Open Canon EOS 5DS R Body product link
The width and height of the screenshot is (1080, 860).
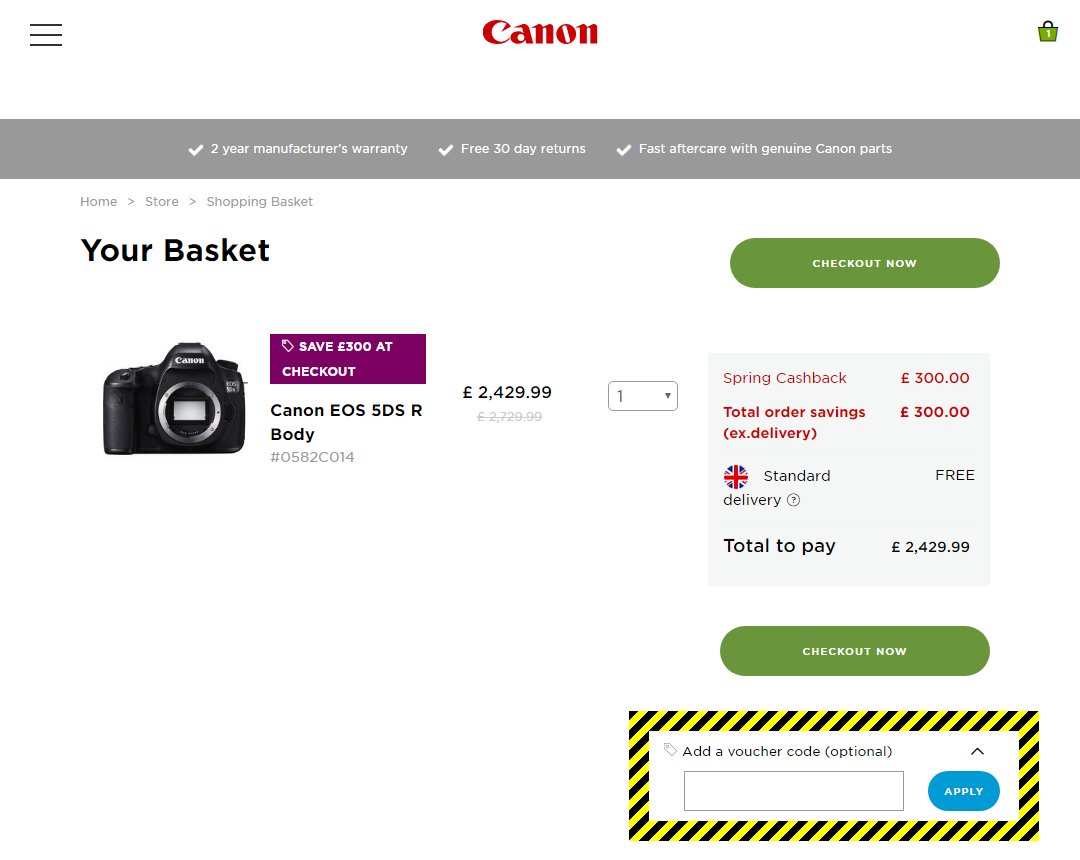click(346, 422)
